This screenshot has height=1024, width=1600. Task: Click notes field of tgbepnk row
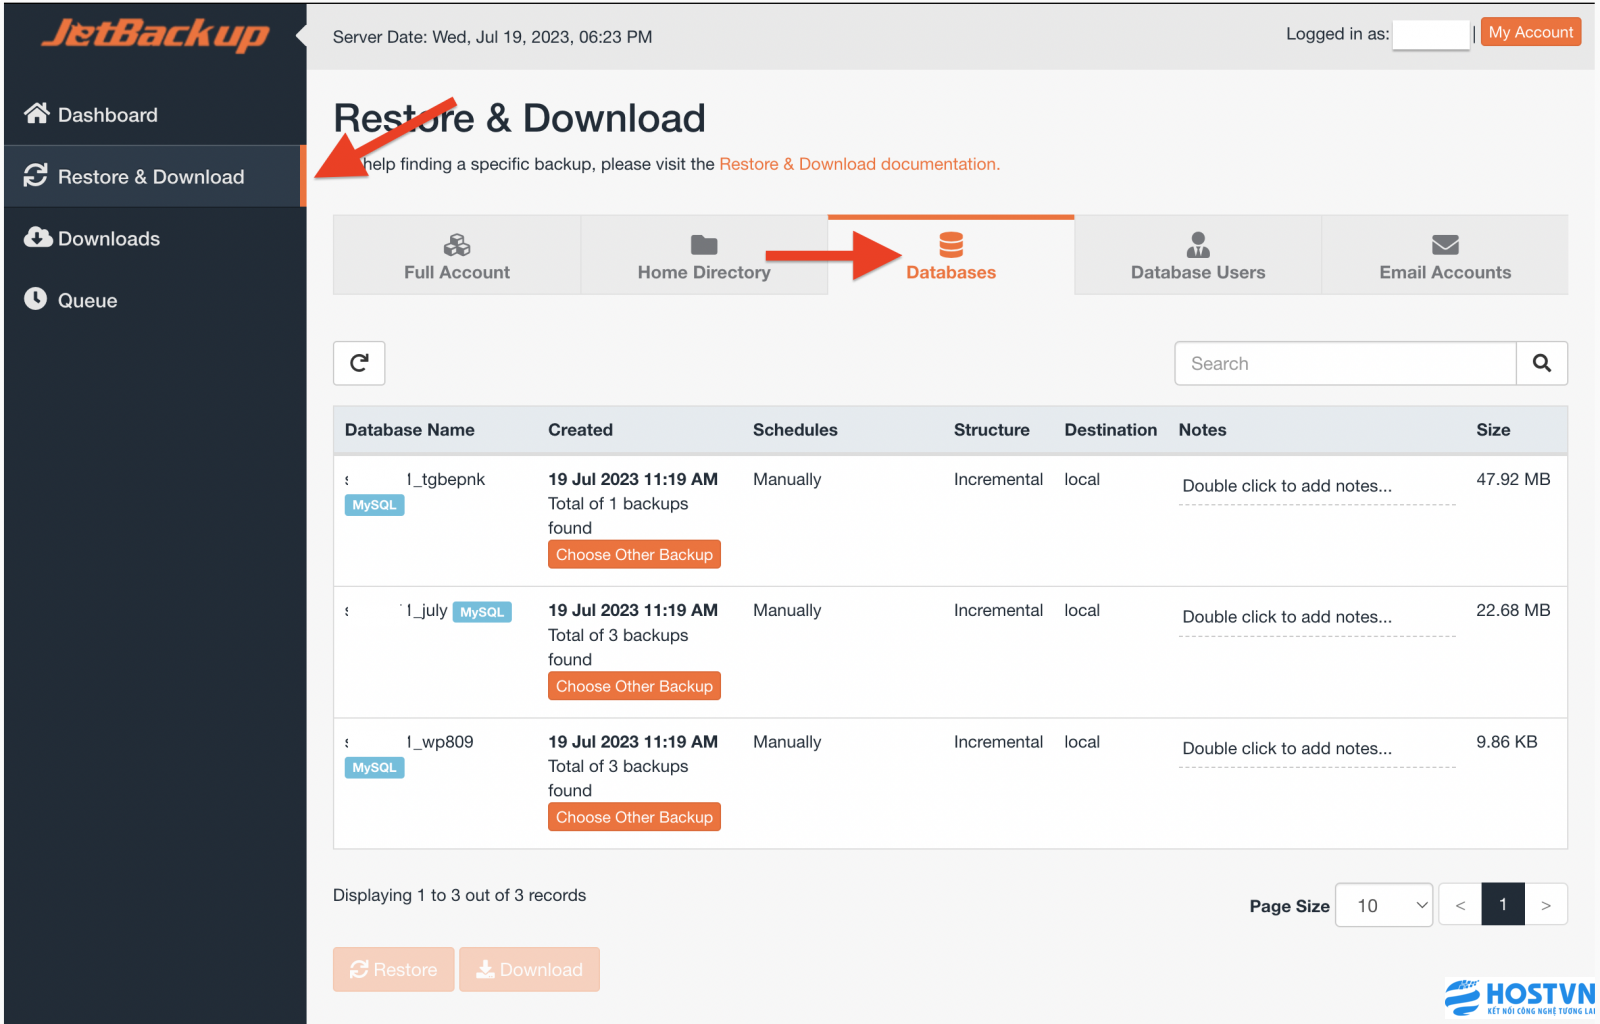[x=1317, y=487]
